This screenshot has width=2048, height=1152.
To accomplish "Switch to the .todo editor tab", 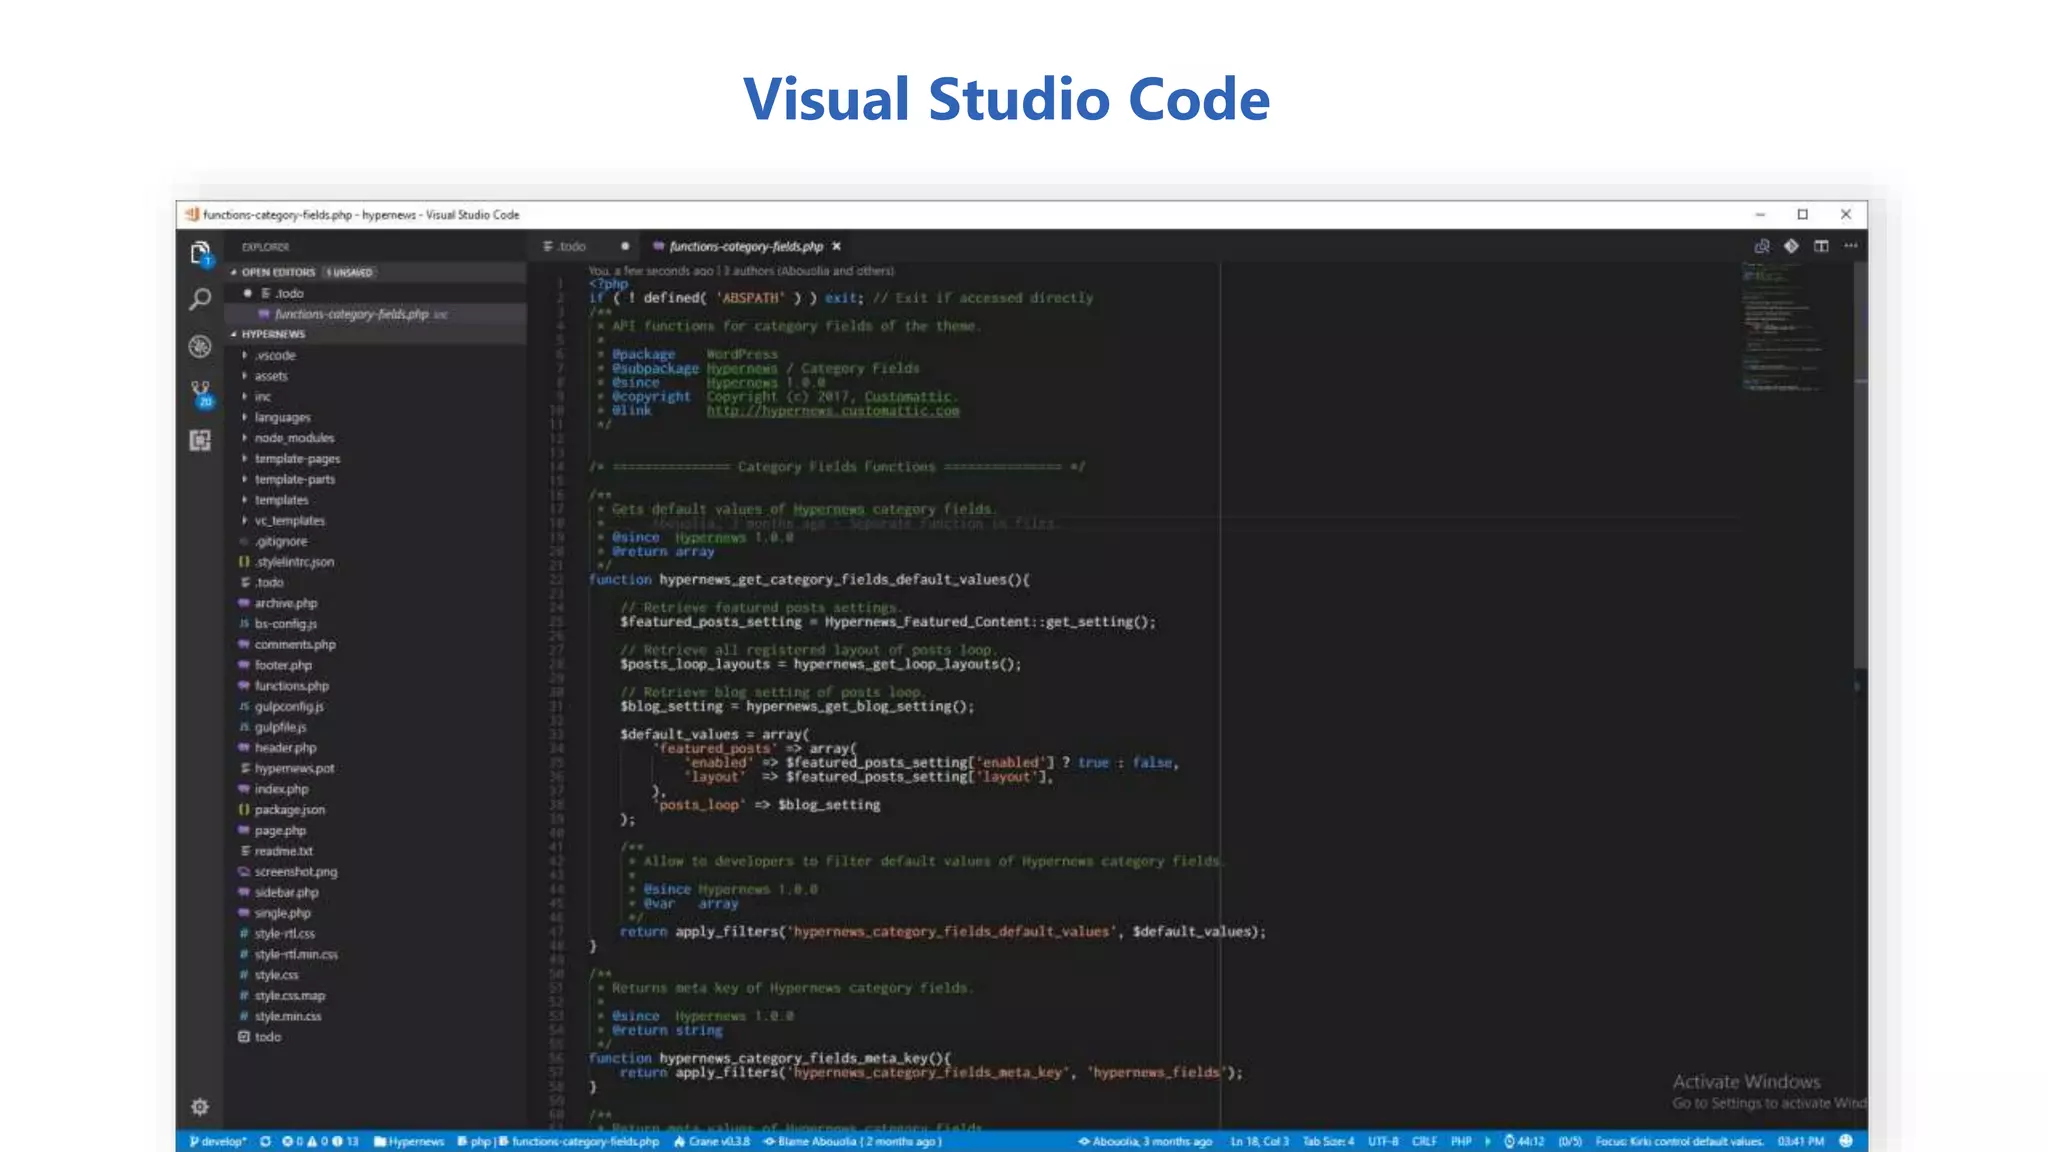I will pos(571,246).
